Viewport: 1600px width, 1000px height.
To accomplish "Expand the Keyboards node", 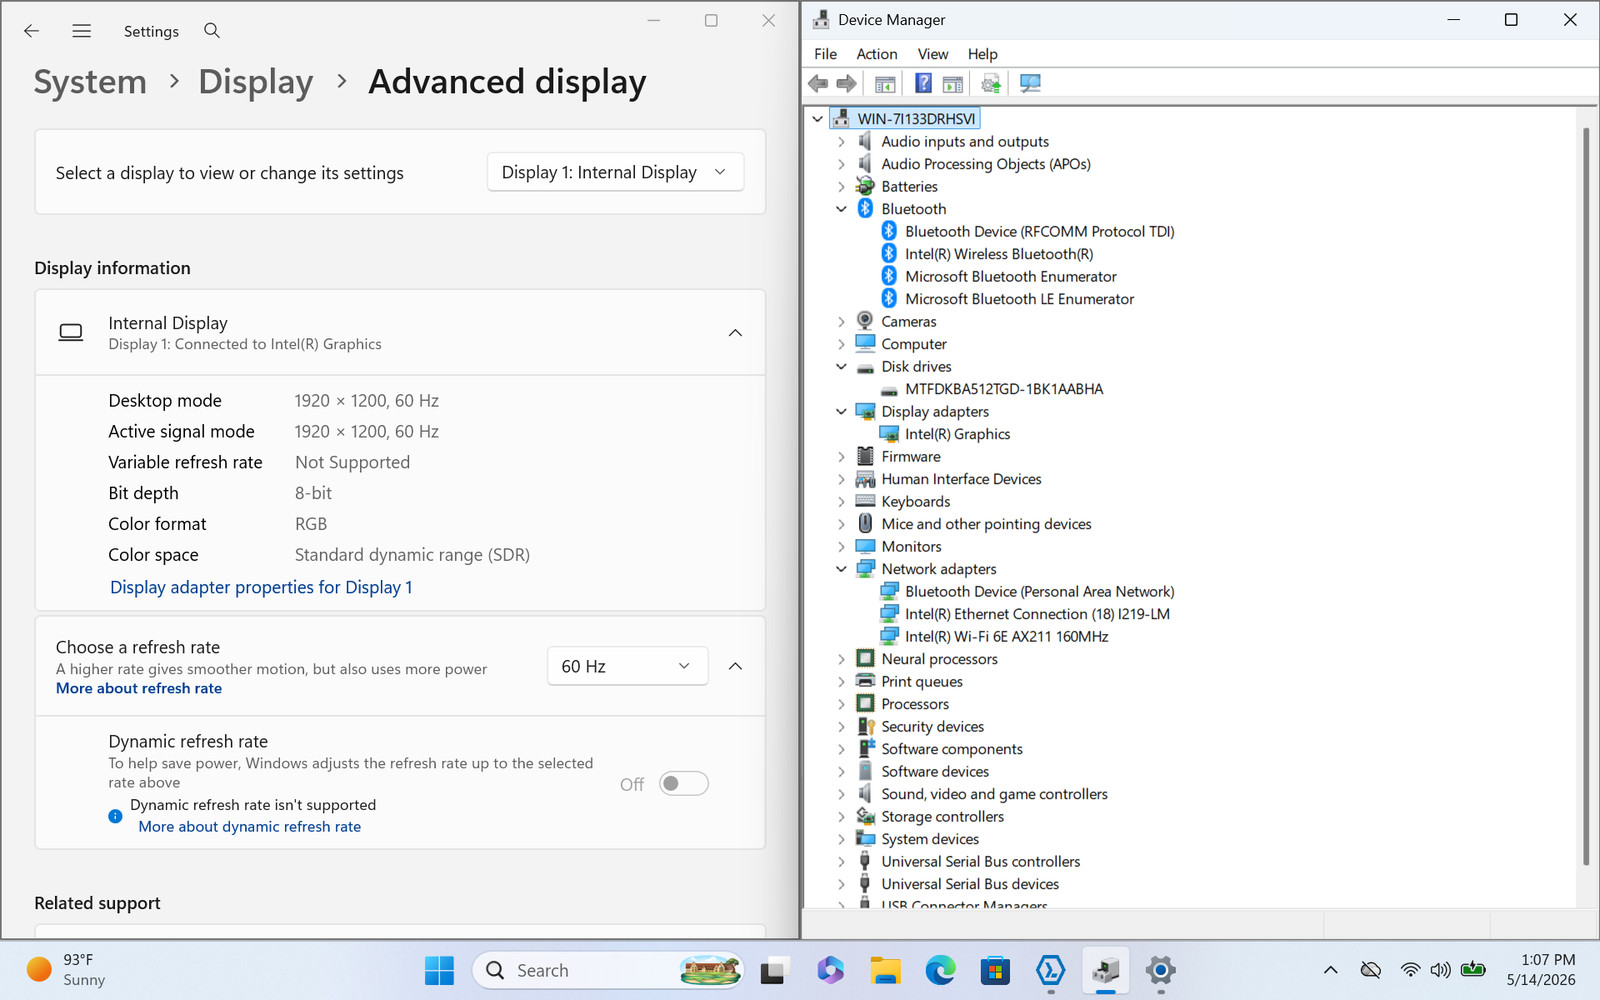I will (x=841, y=502).
